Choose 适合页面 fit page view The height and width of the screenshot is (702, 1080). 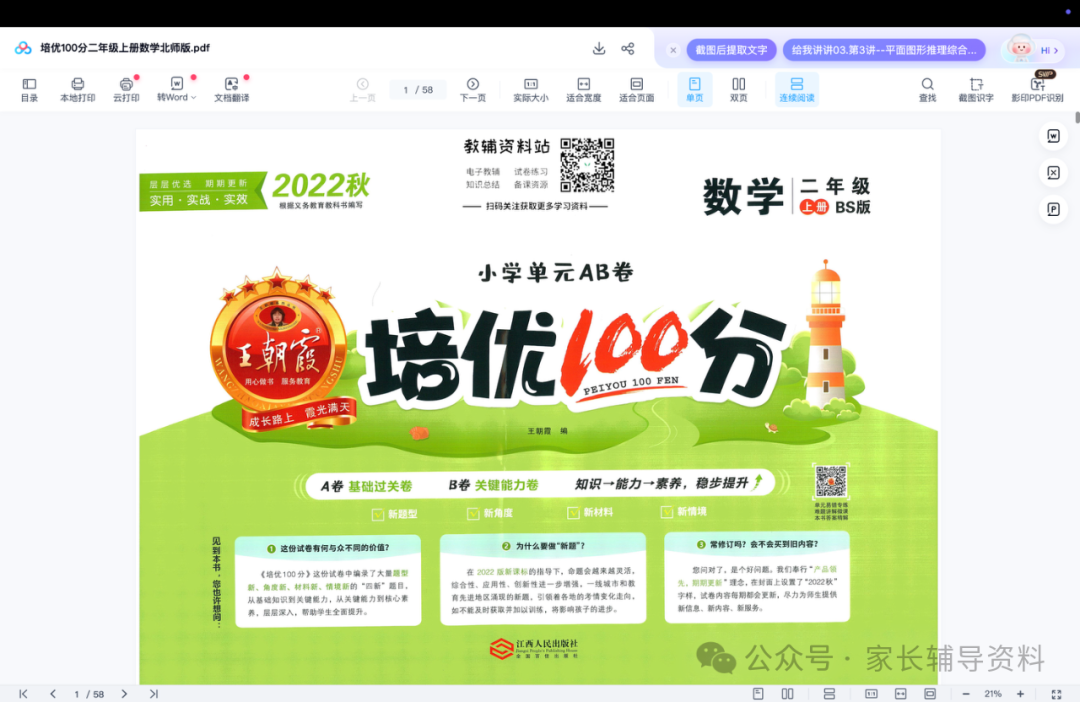click(x=636, y=90)
